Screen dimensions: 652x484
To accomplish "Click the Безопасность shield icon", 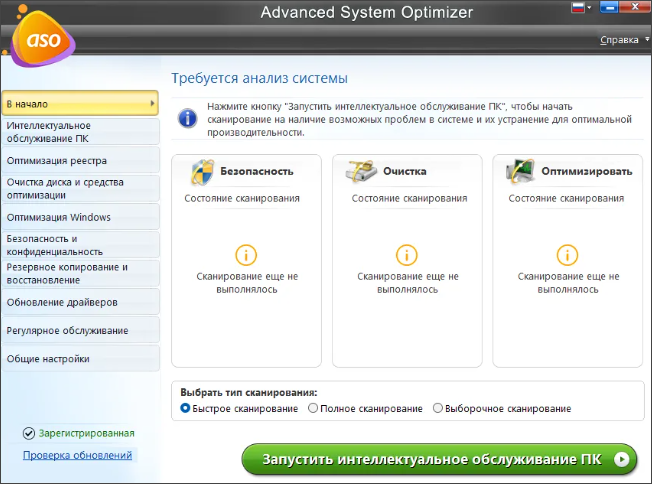I will [202, 172].
